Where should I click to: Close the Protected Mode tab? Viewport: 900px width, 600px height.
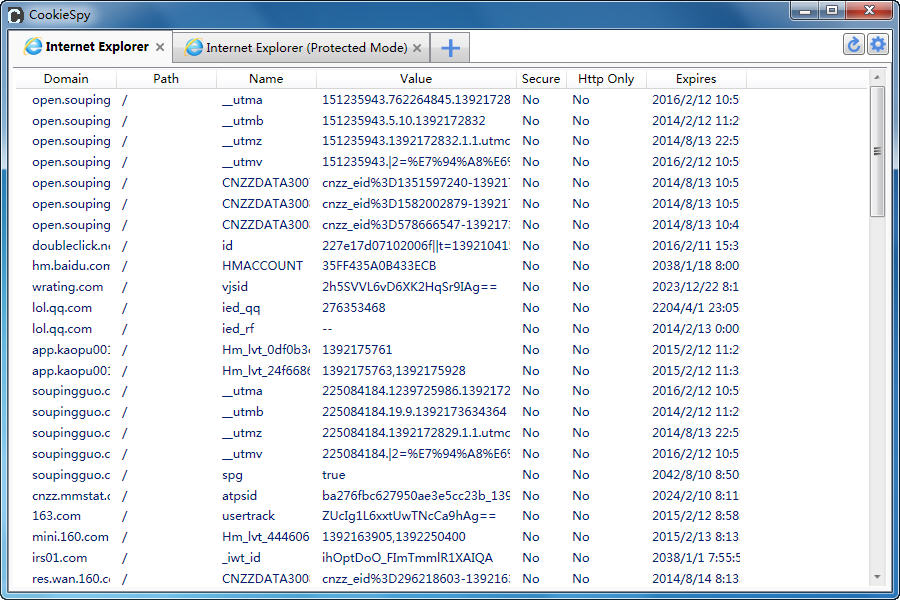(x=417, y=48)
